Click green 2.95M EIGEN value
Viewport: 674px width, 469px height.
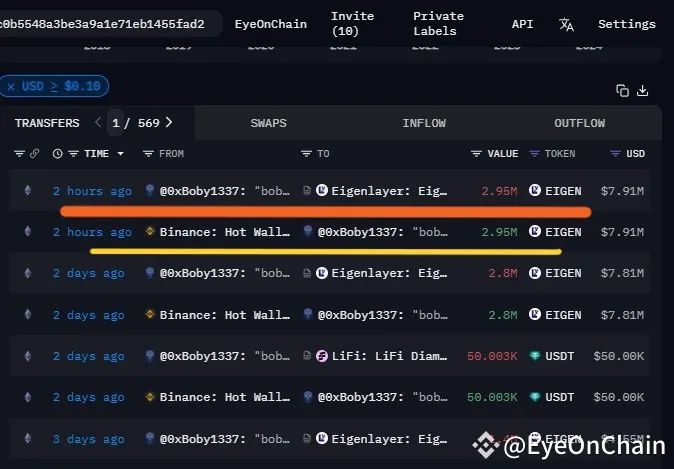click(499, 232)
